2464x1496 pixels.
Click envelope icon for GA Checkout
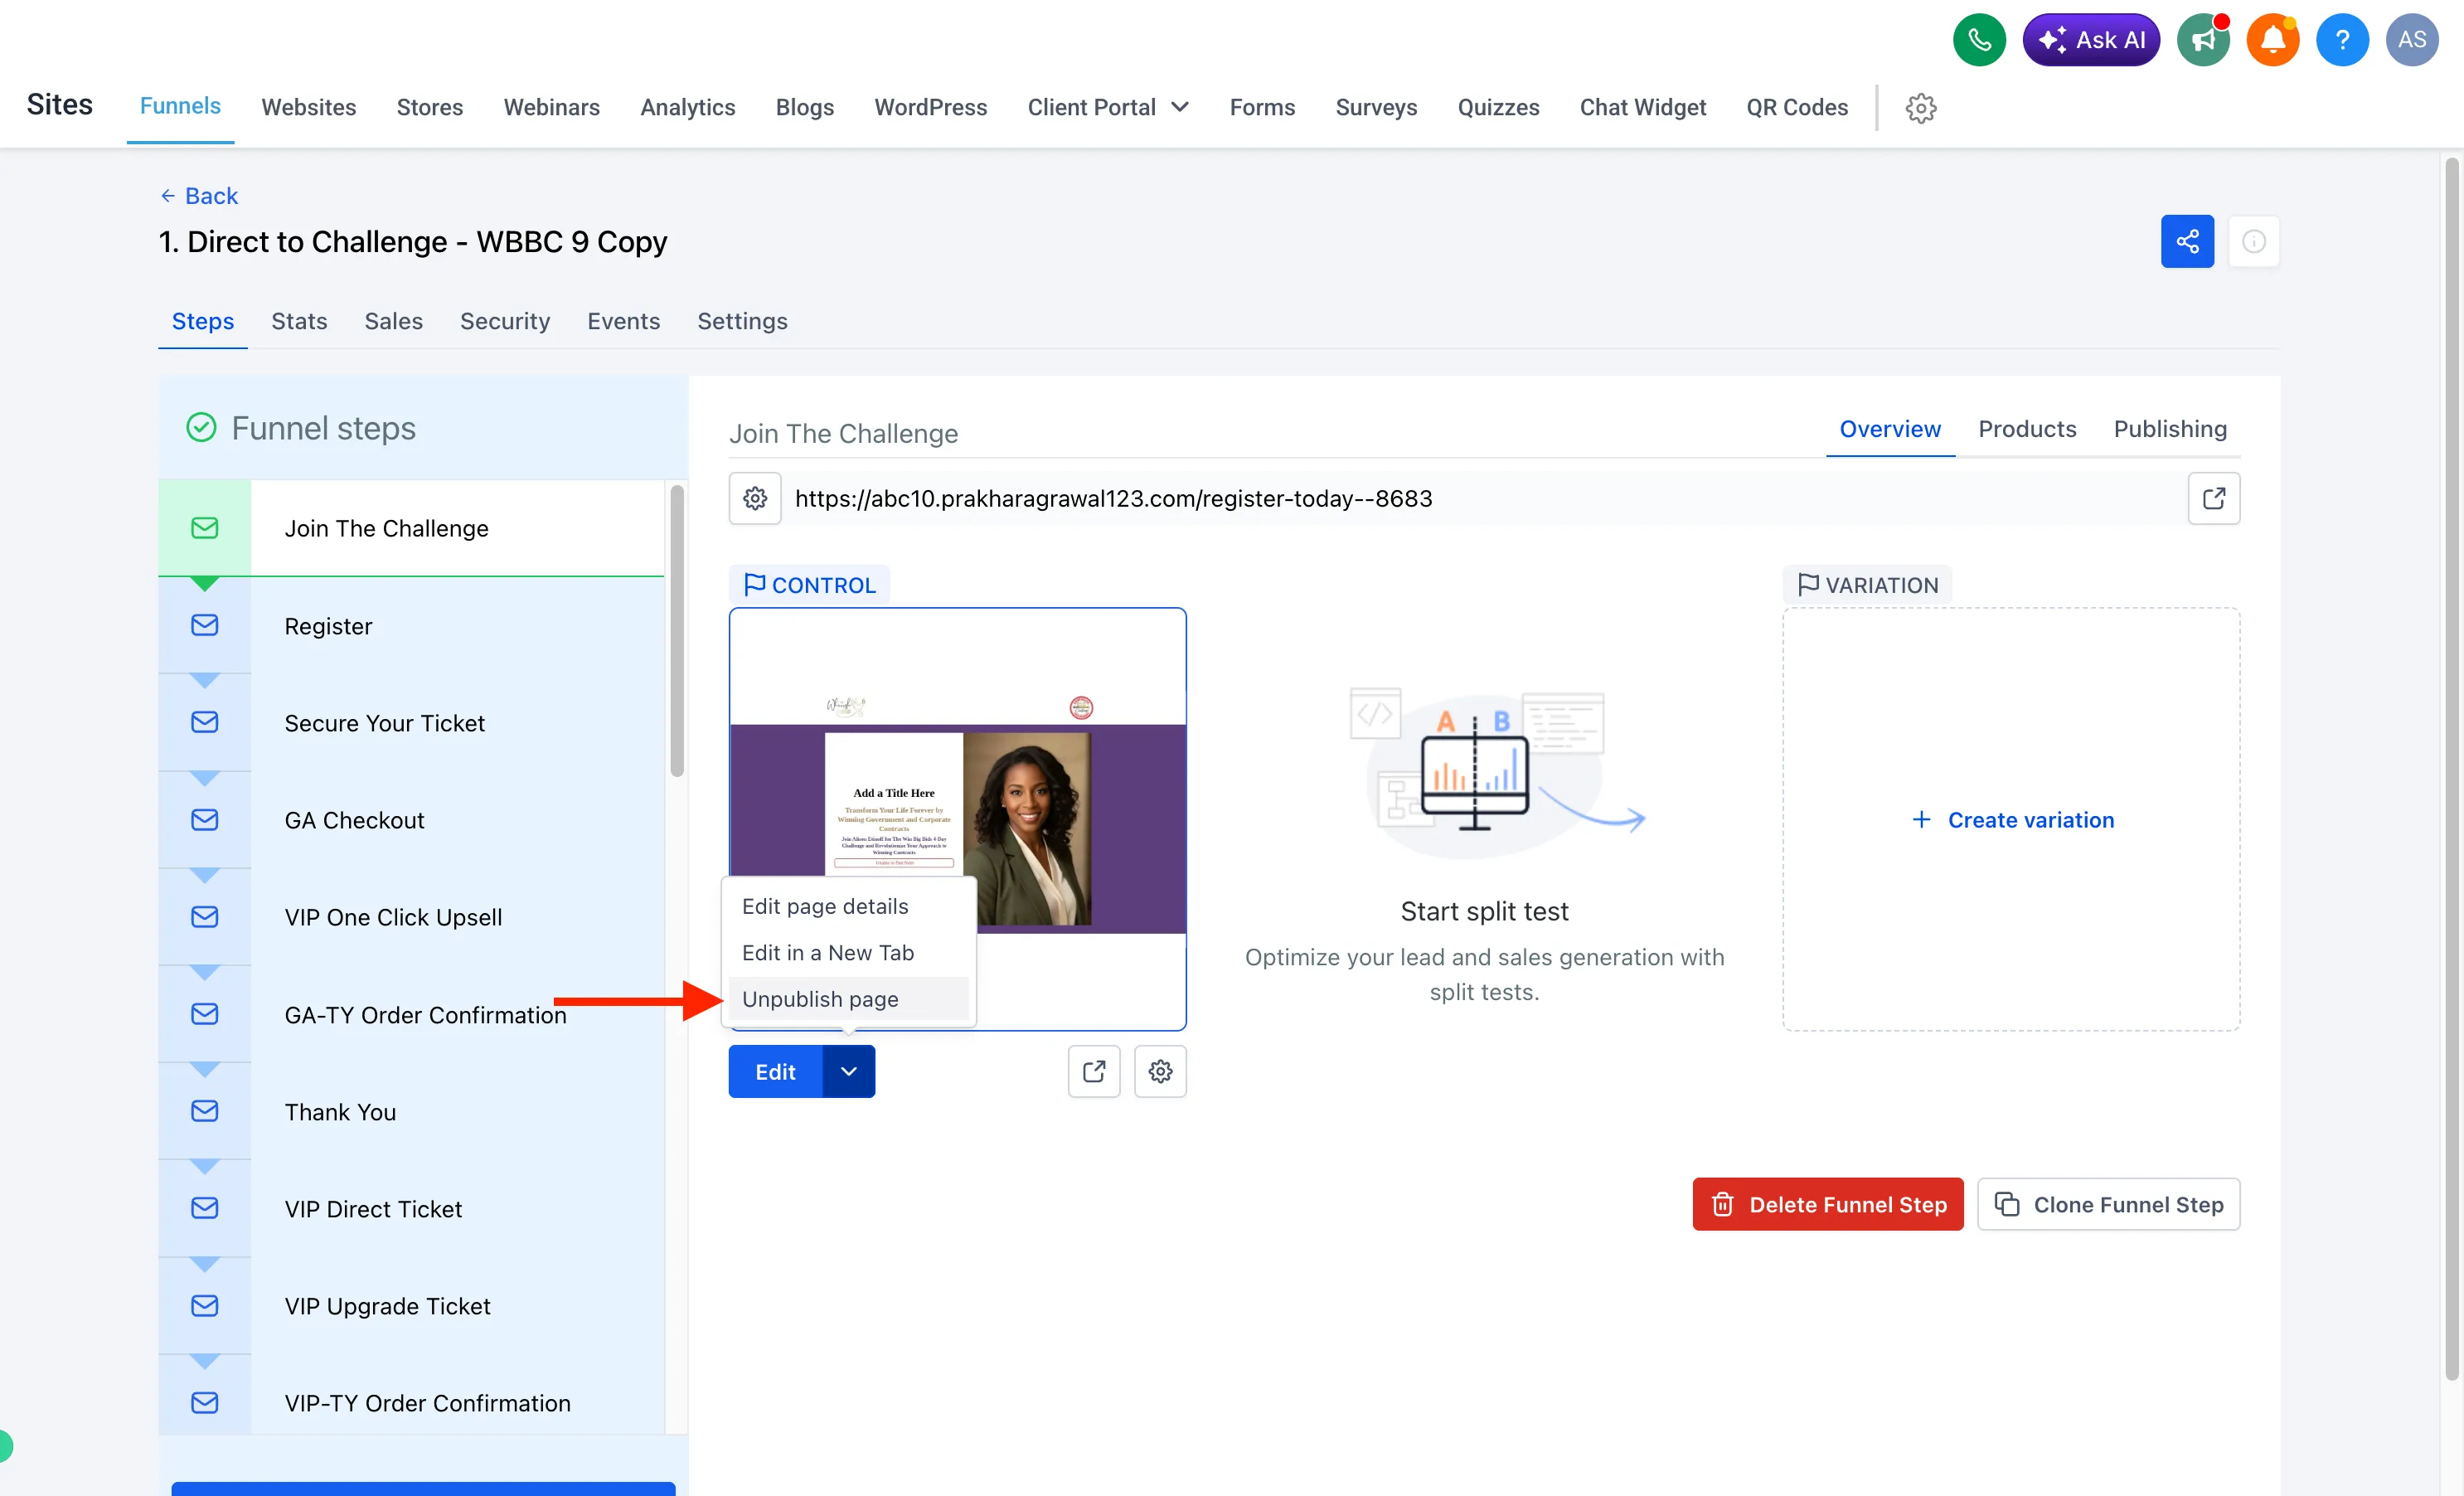pos(205,820)
